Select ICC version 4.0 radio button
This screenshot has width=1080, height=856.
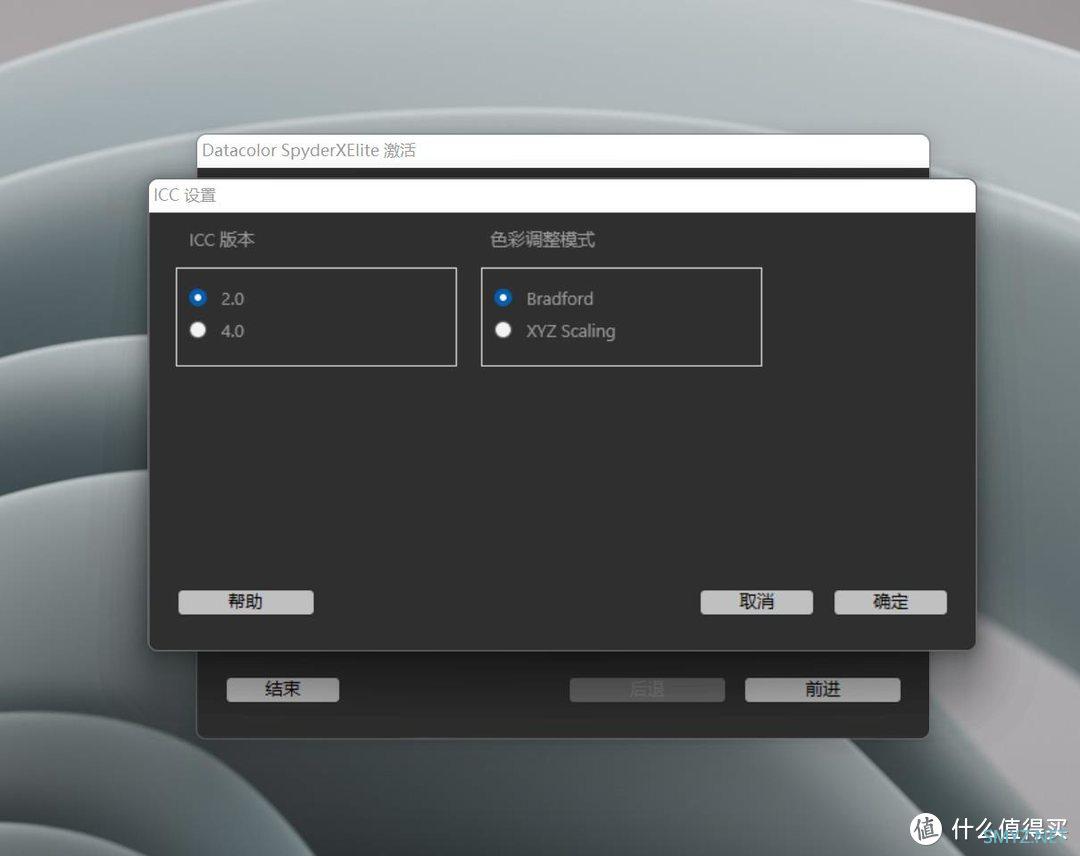[x=198, y=330]
